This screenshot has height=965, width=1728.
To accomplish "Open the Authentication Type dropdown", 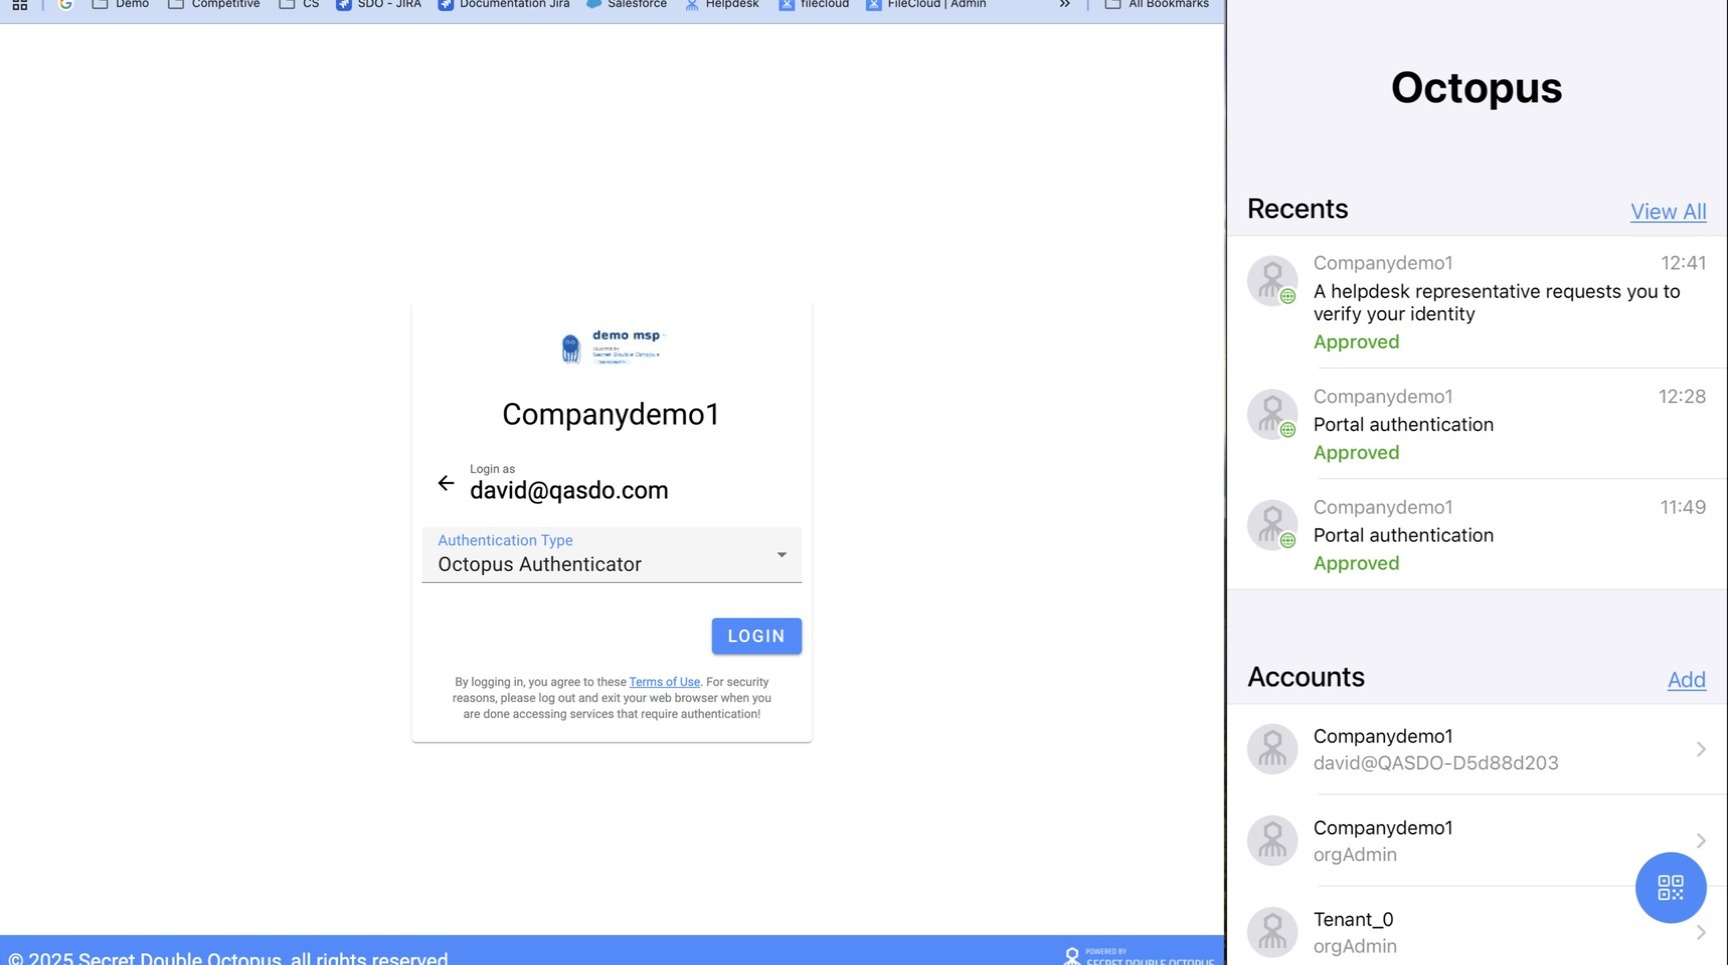I will coord(612,555).
